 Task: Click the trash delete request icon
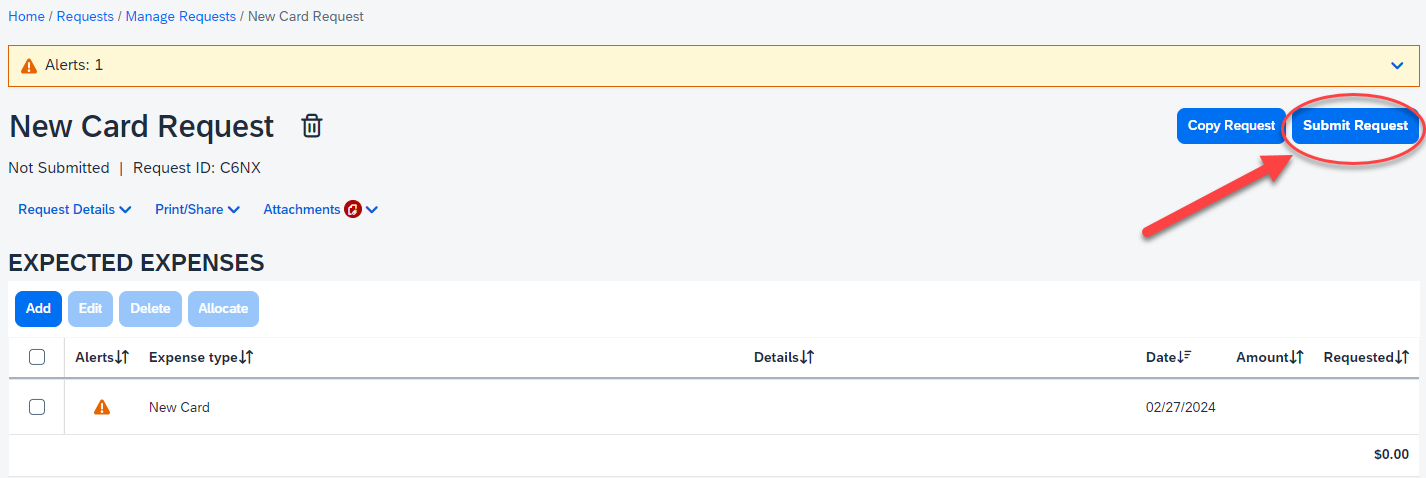[x=312, y=126]
